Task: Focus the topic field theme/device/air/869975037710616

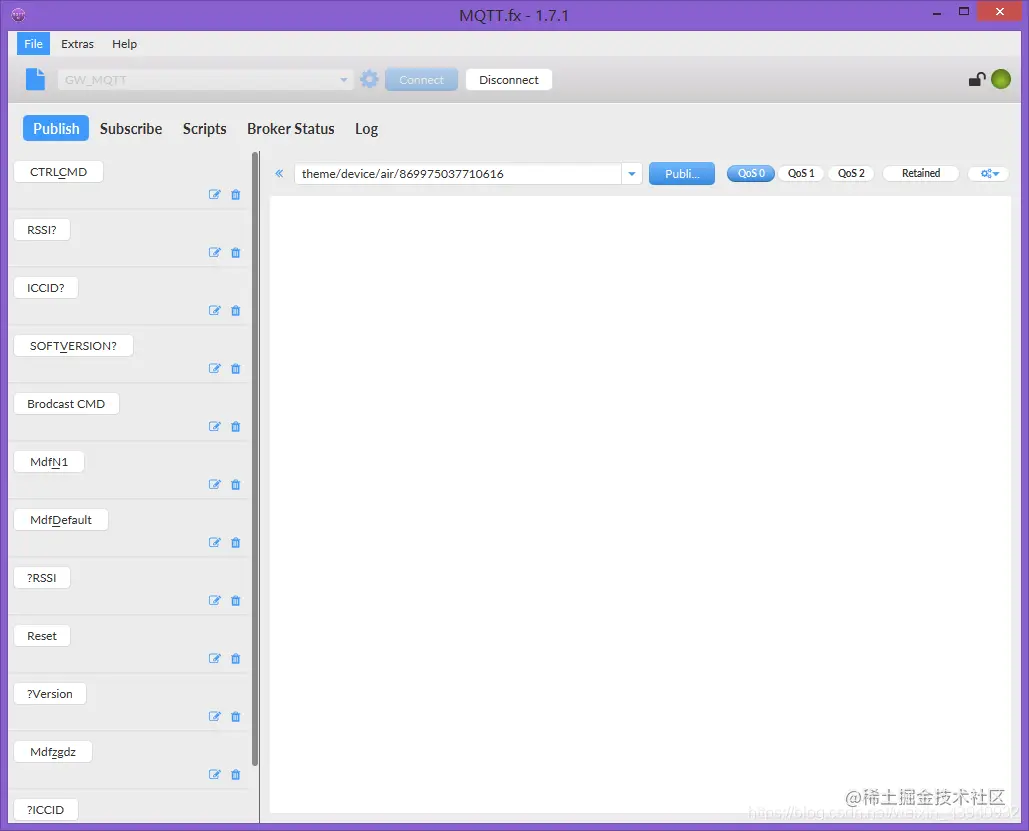Action: [458, 174]
